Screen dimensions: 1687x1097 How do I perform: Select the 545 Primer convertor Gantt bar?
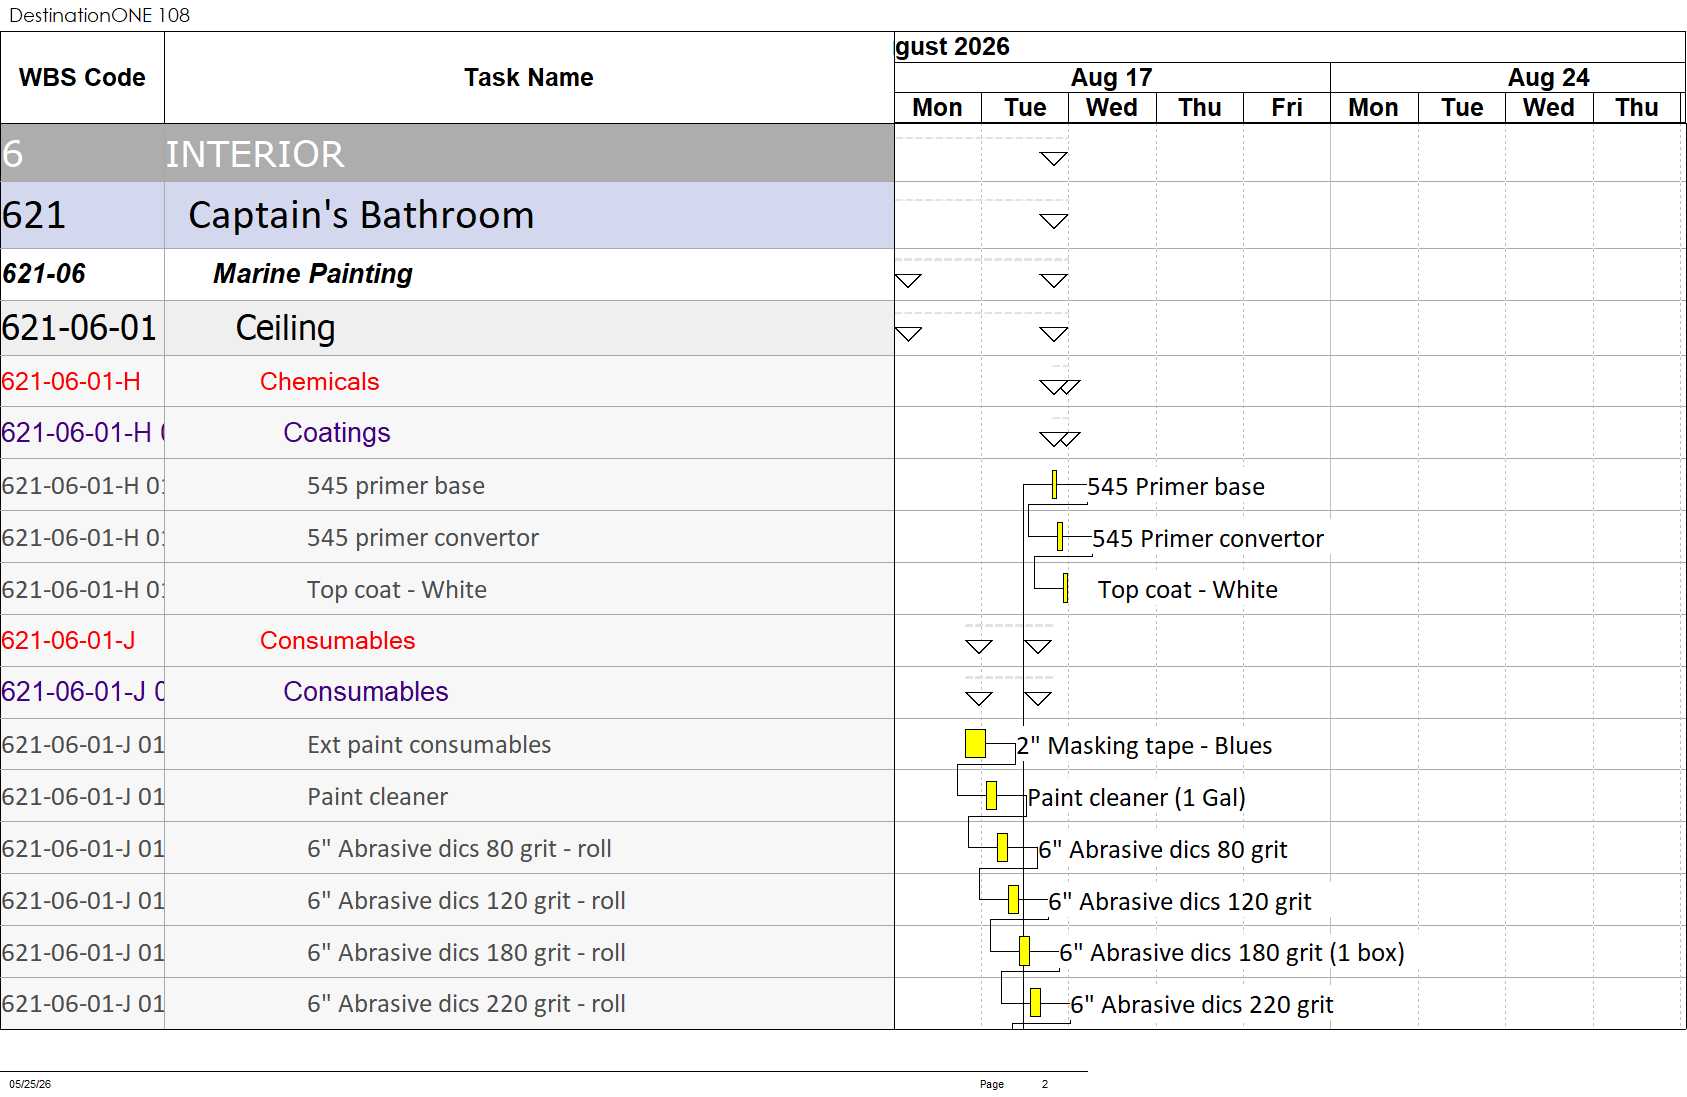1059,537
